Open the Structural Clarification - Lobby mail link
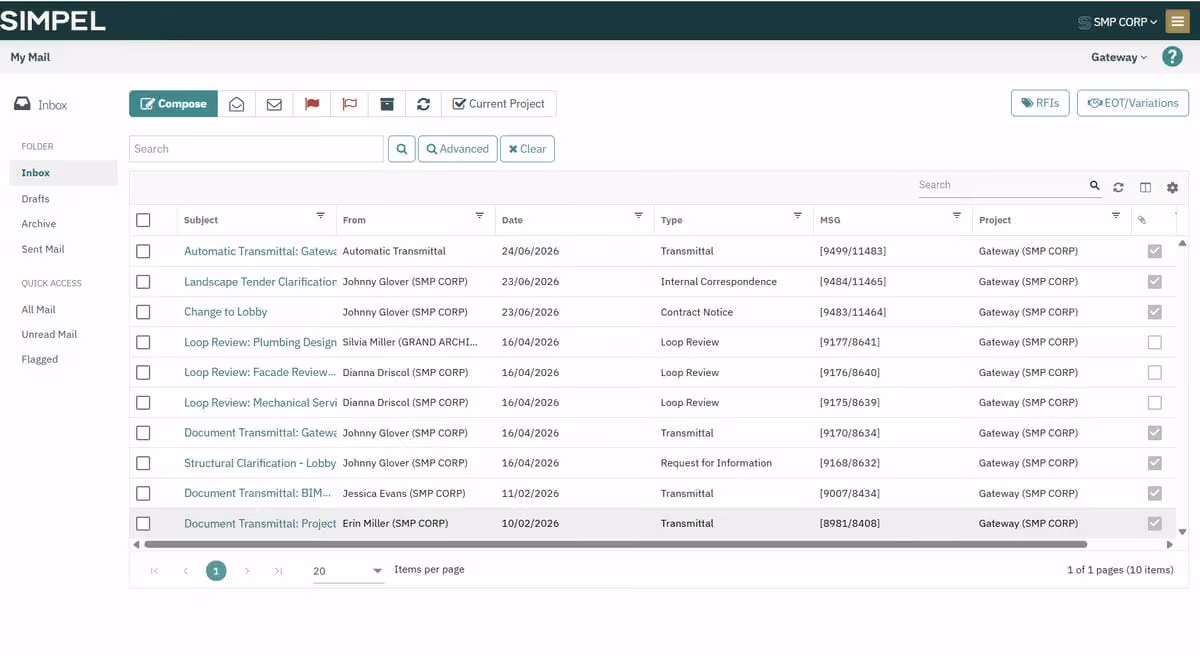 tap(260, 463)
